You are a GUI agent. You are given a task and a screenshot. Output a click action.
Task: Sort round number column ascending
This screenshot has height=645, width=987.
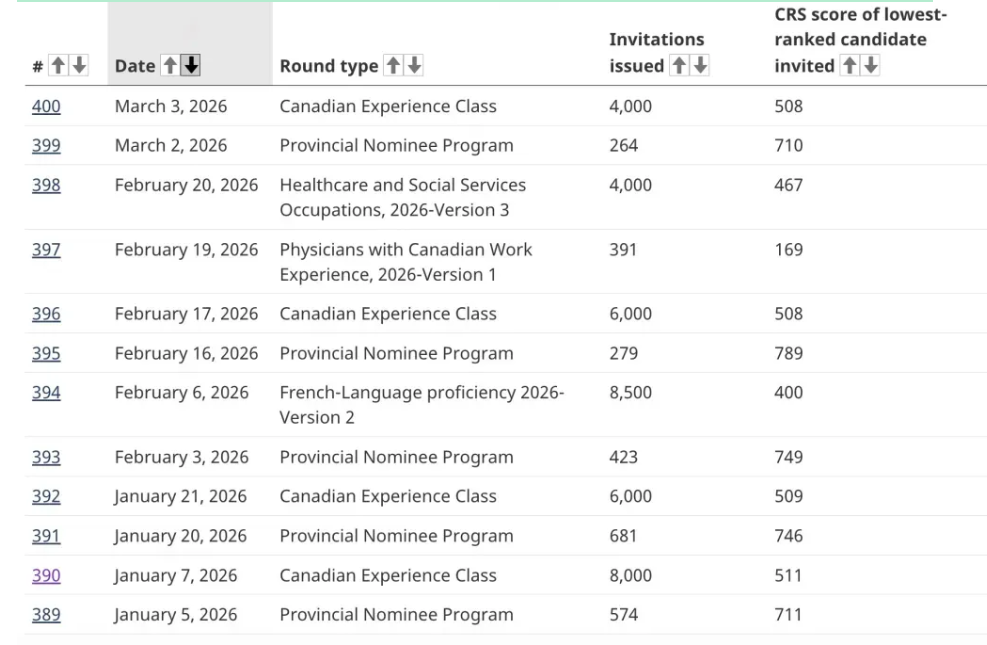coord(59,66)
